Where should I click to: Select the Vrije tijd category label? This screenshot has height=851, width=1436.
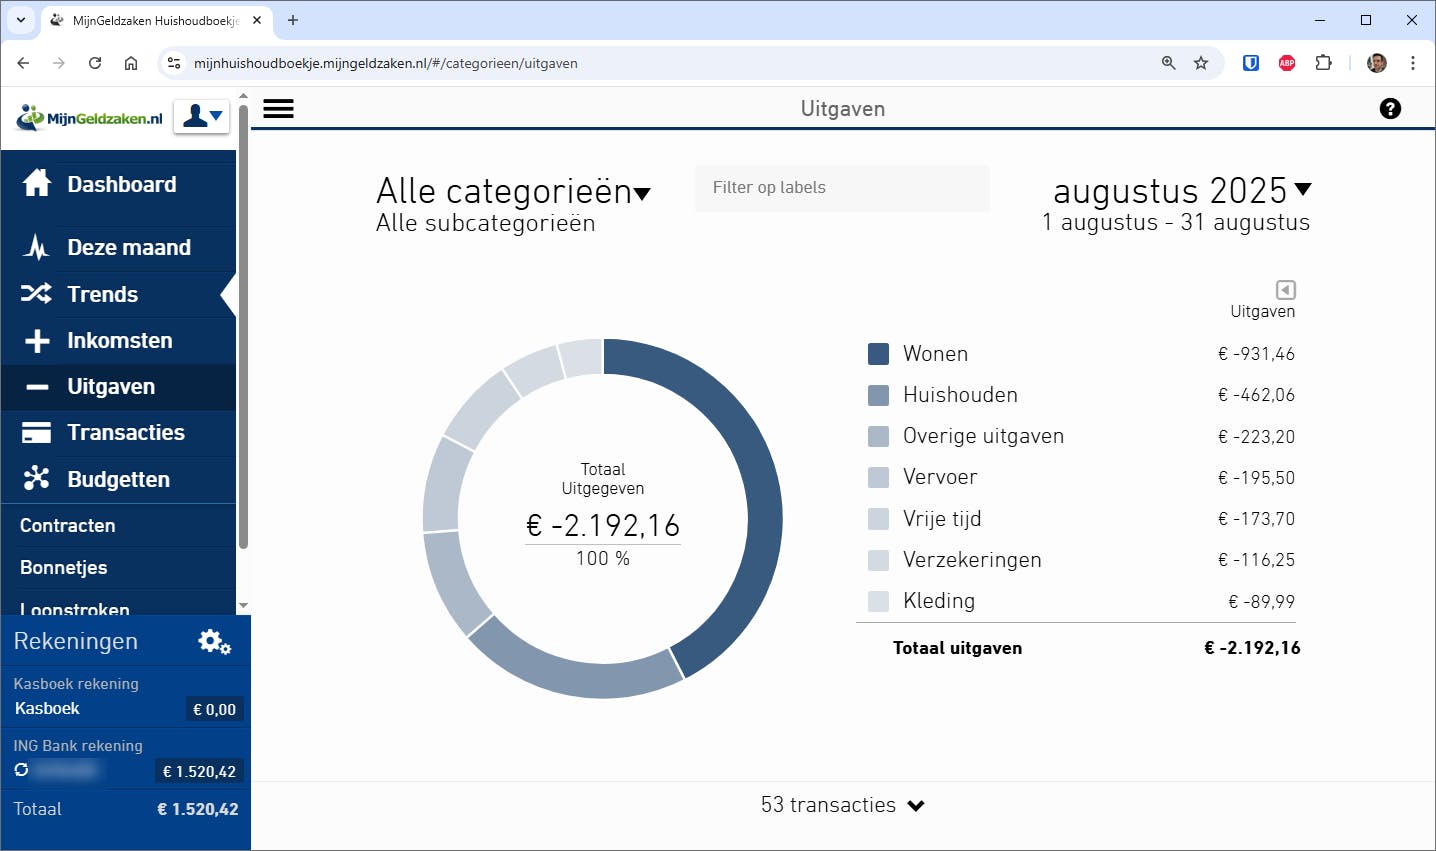942,519
